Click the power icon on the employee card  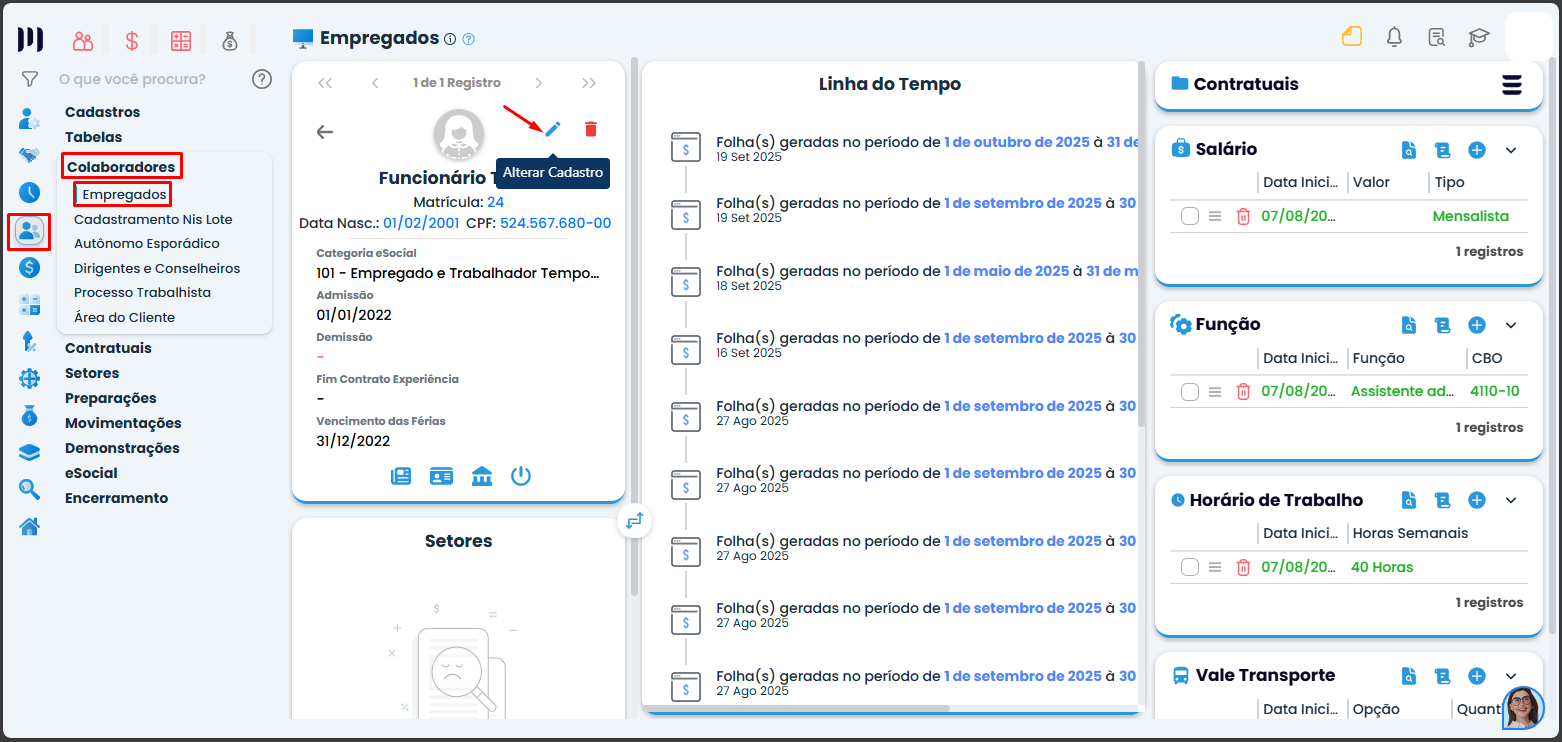(520, 476)
